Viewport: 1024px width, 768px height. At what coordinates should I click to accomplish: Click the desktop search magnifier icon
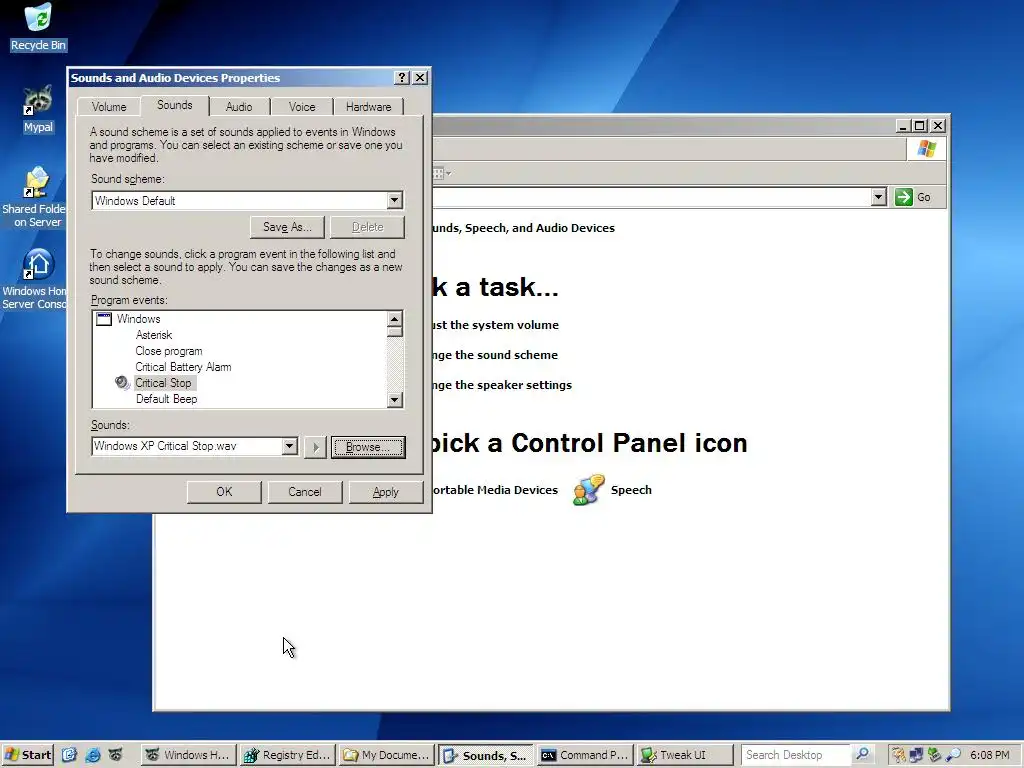(862, 754)
